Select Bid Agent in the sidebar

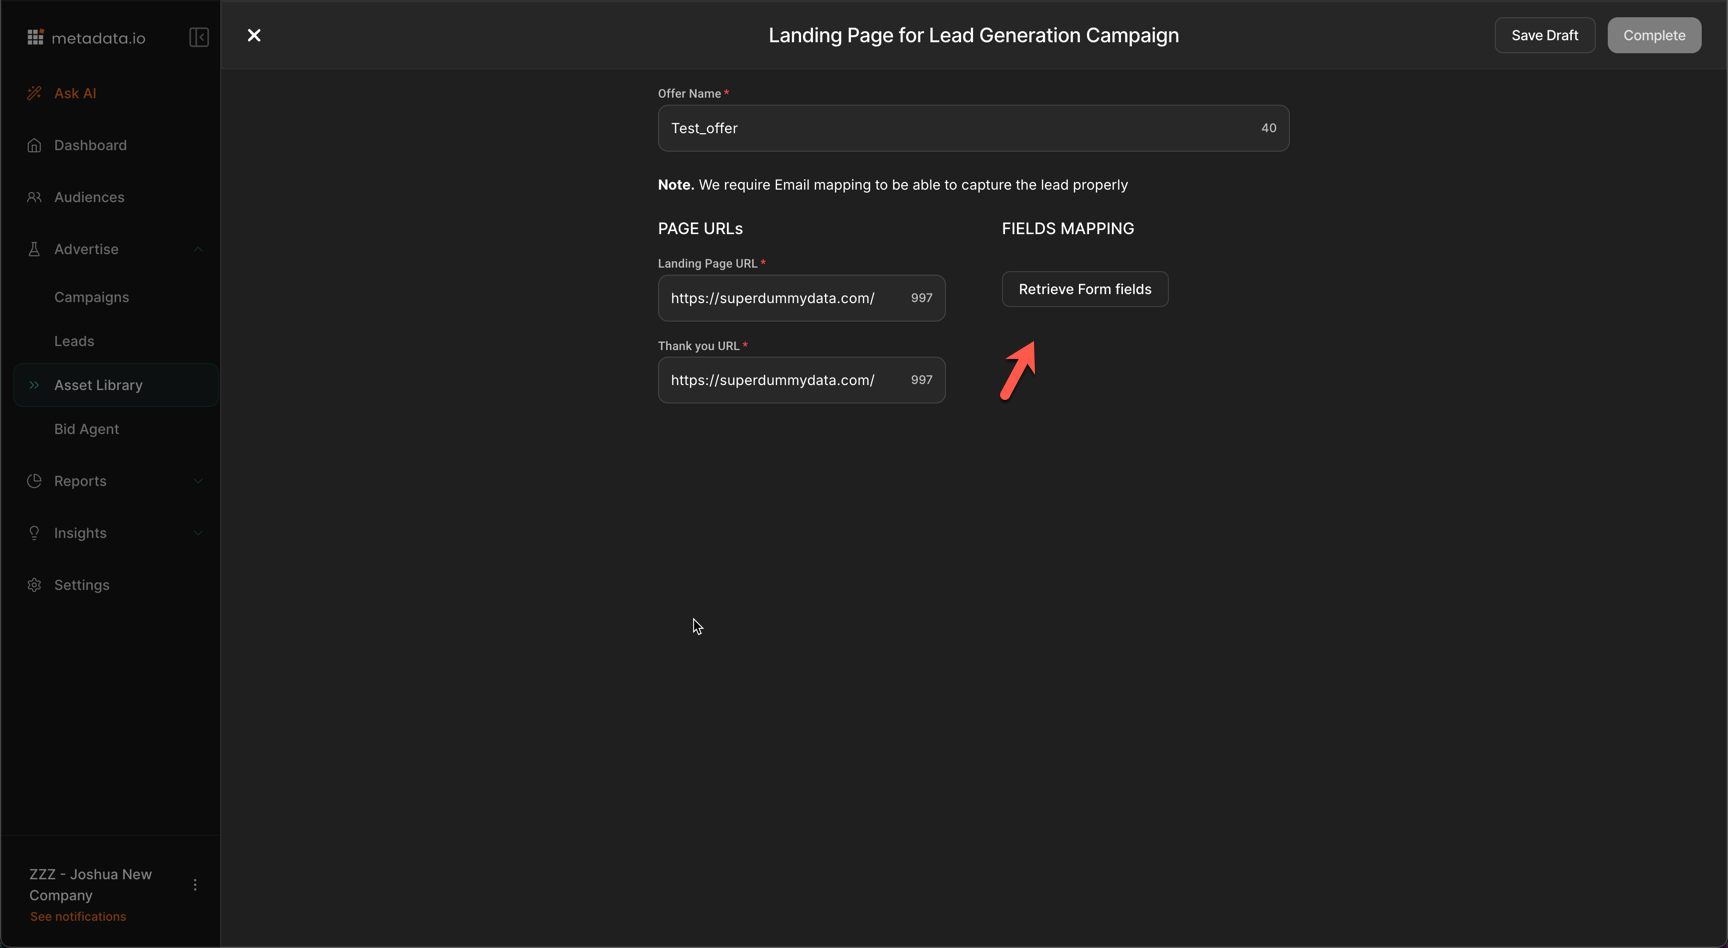86,429
